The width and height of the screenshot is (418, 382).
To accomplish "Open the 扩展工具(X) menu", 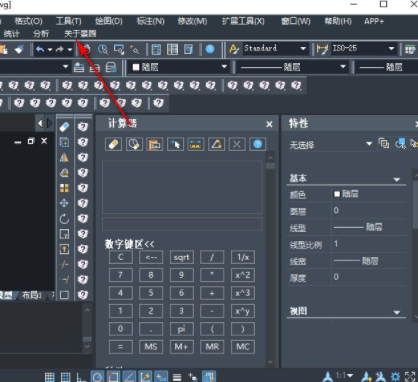I will pos(243,21).
